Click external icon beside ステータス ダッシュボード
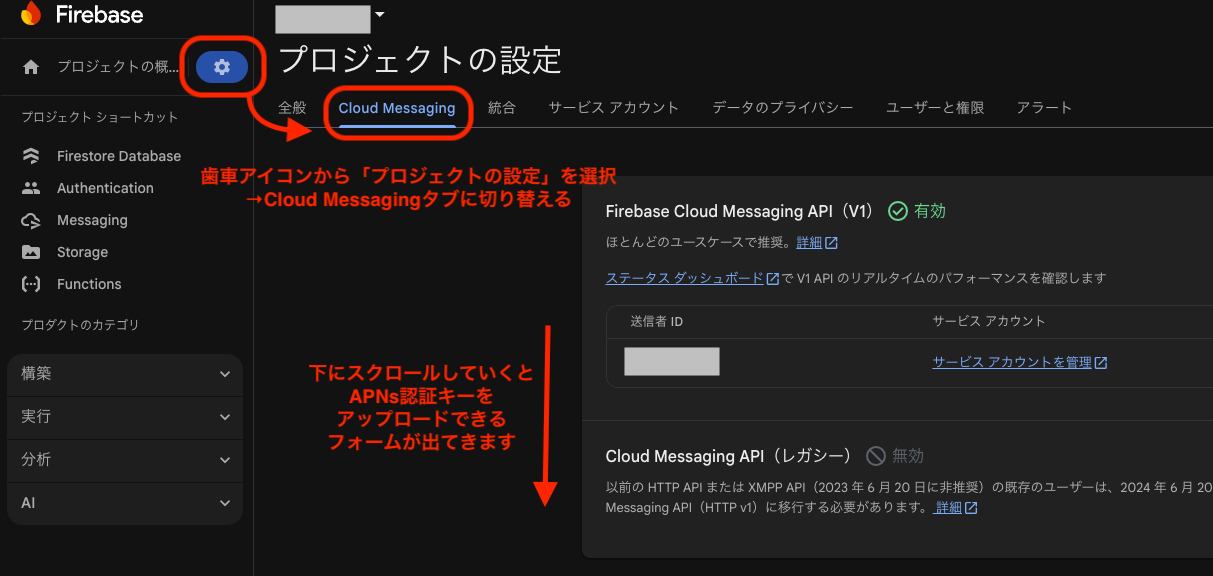The width and height of the screenshot is (1213, 576). coord(772,279)
